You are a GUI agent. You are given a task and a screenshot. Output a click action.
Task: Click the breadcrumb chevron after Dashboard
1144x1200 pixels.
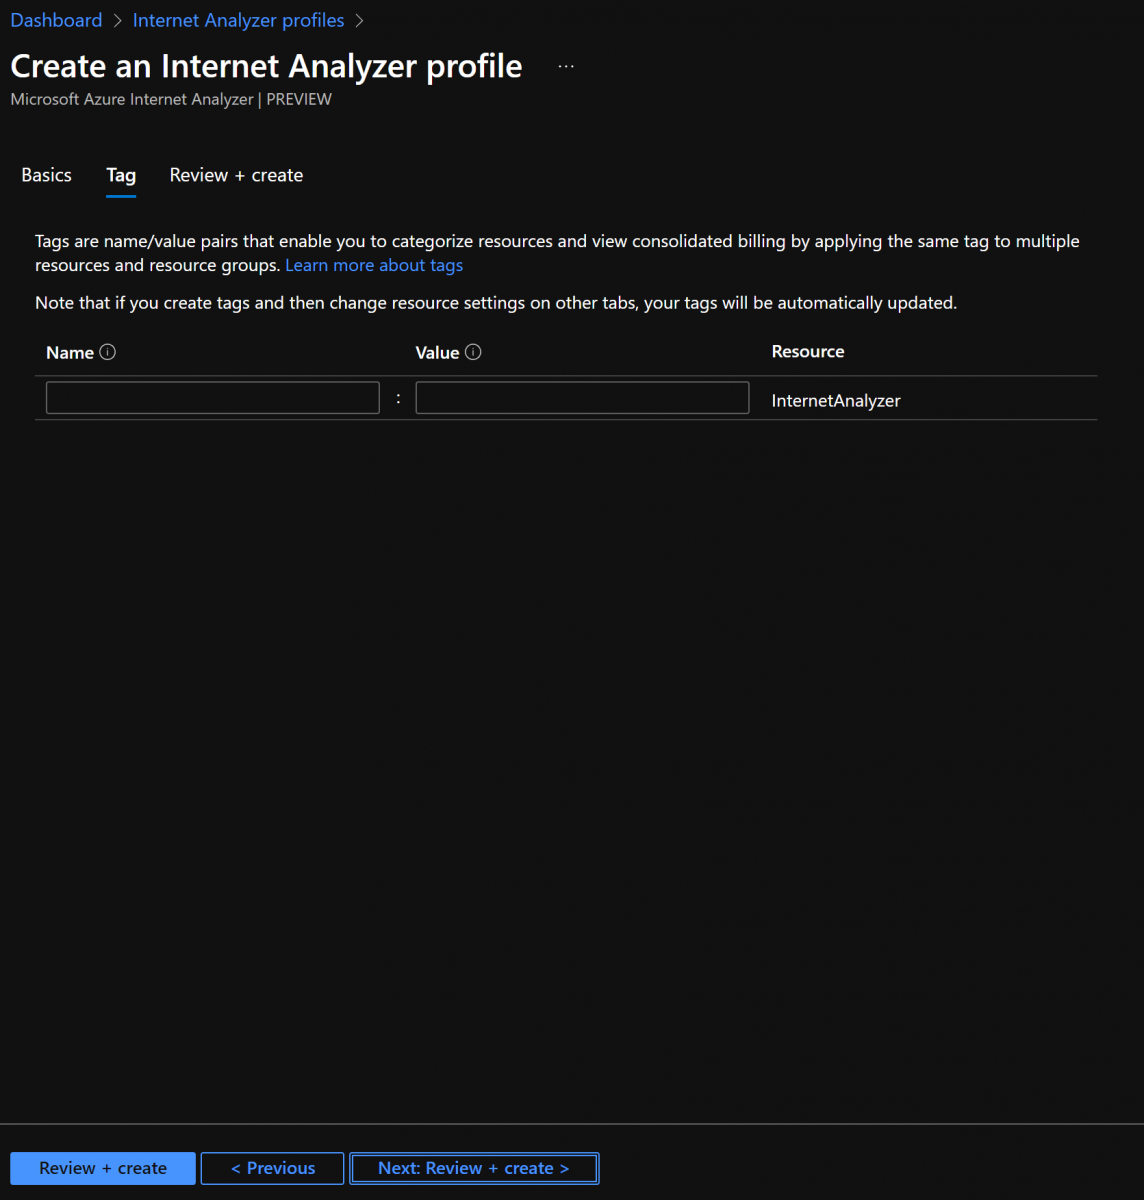point(118,21)
